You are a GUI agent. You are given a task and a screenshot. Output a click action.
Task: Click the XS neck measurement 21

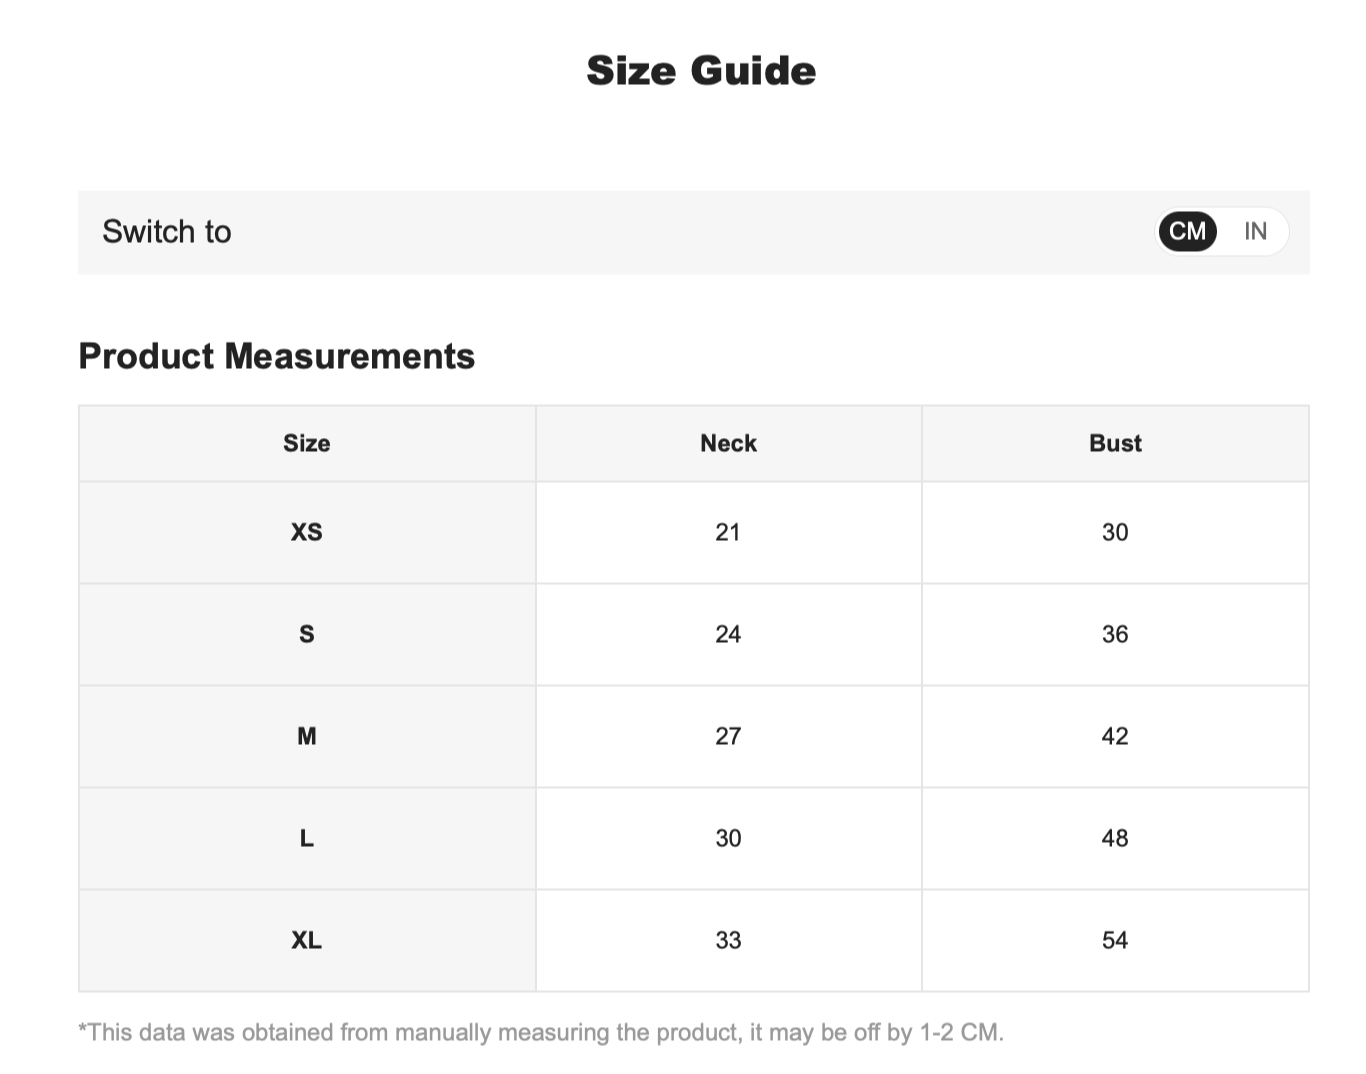(728, 532)
